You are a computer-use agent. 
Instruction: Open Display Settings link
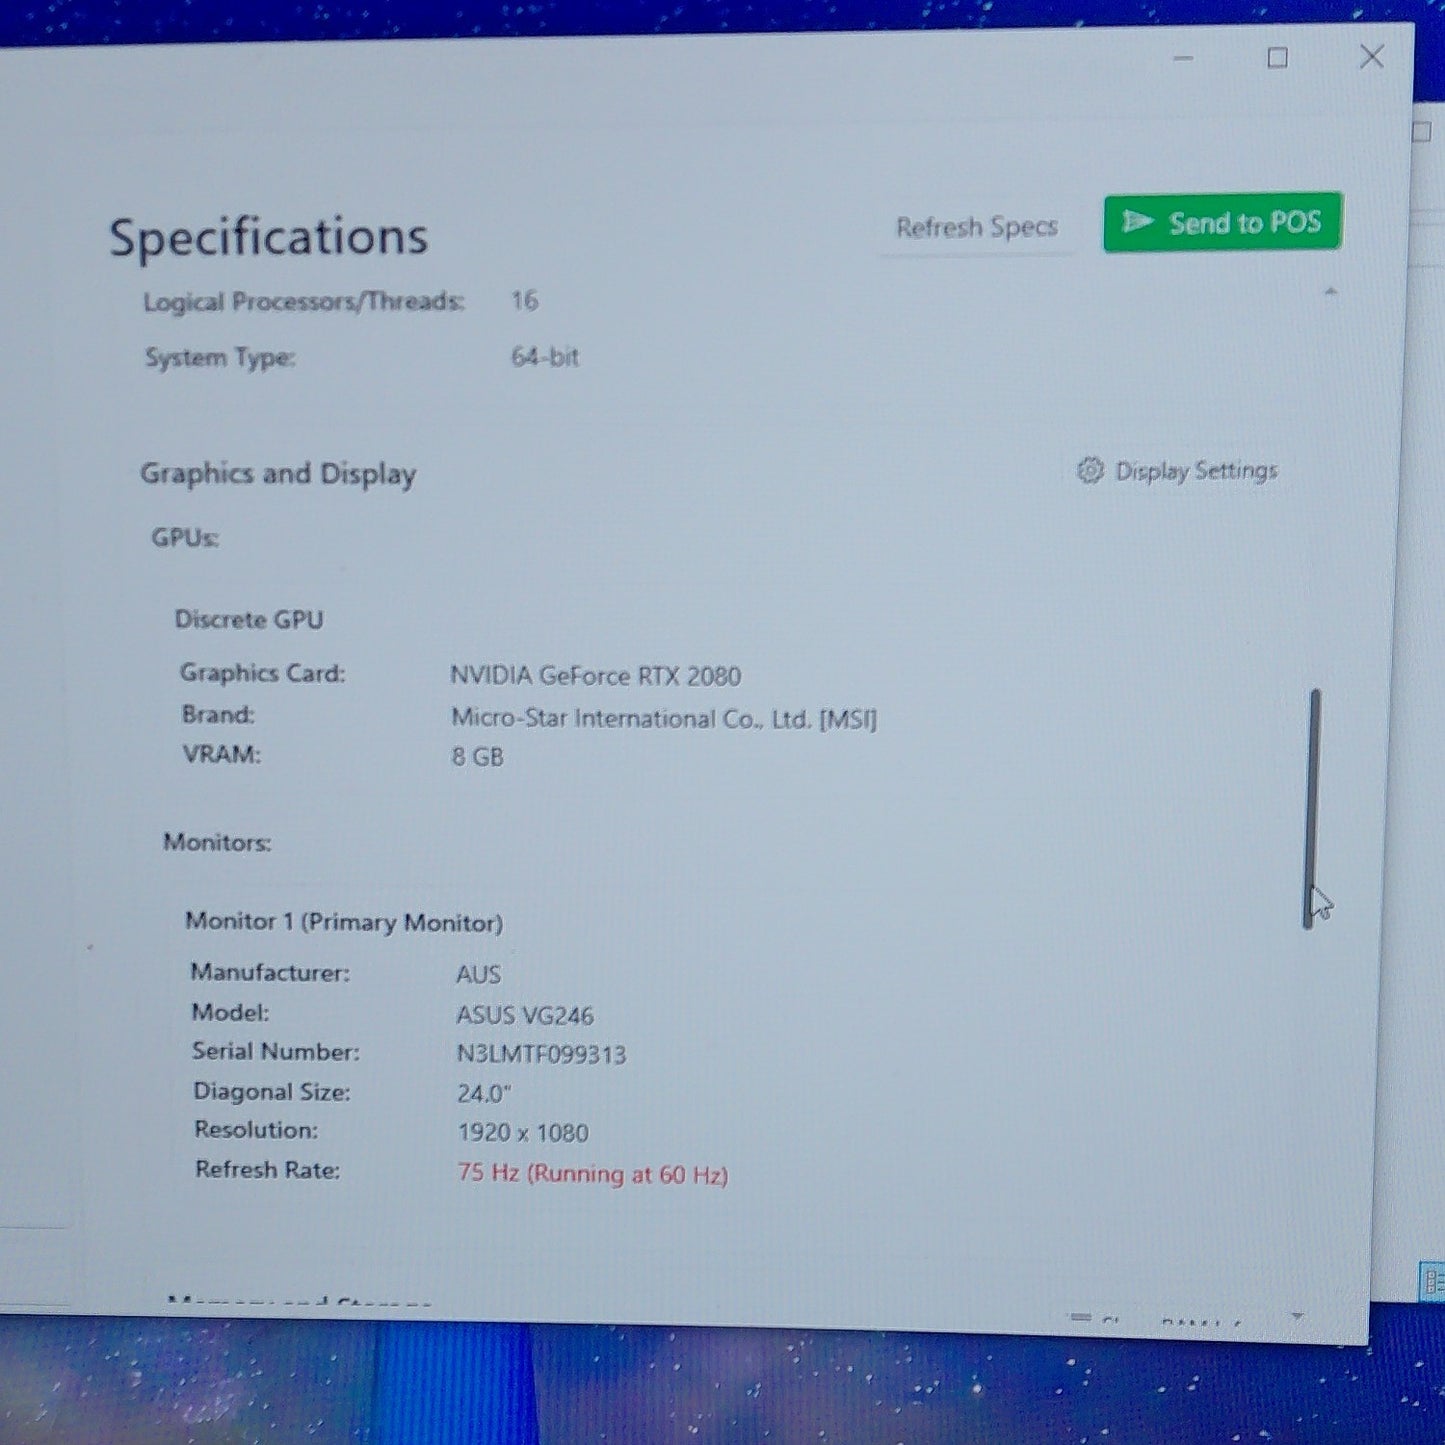point(1178,470)
